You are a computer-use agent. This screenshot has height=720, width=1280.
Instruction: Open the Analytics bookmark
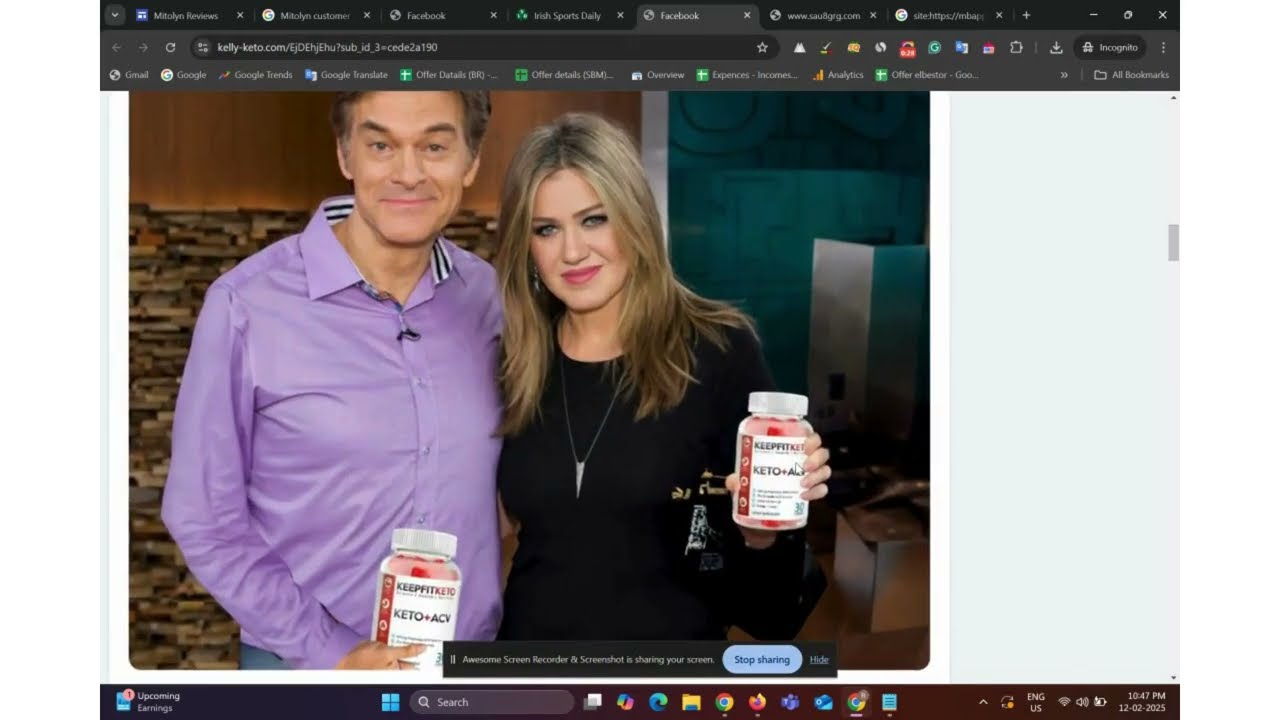838,75
